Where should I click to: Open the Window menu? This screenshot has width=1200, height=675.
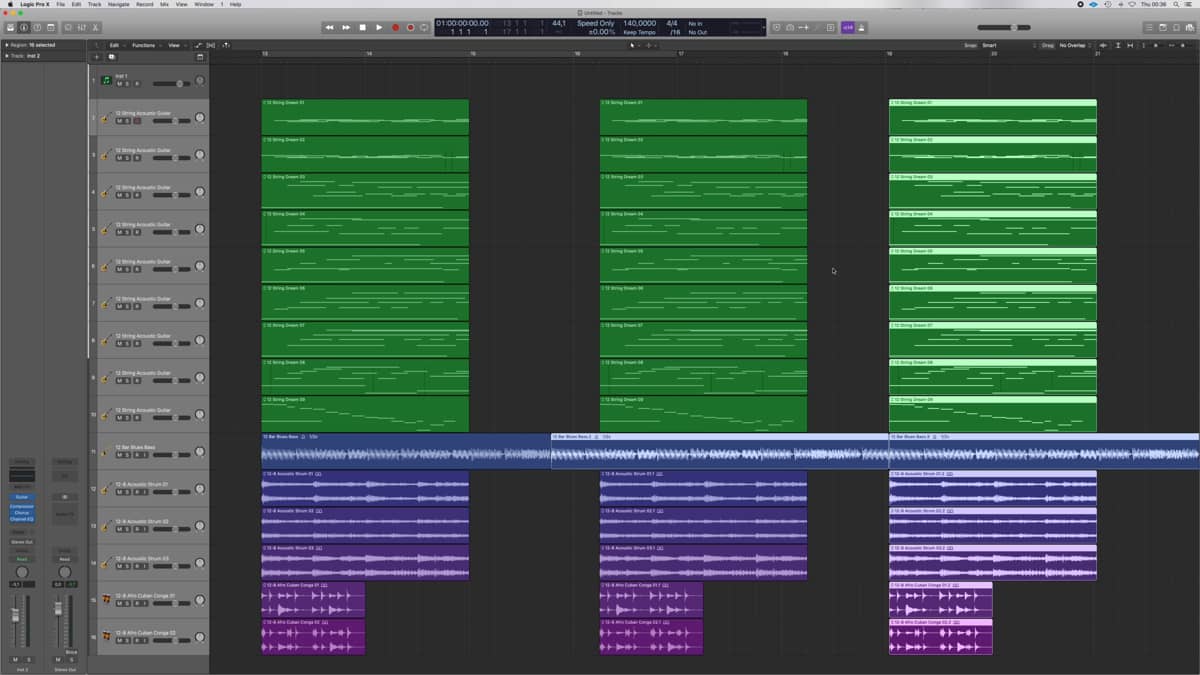pyautogui.click(x=204, y=4)
